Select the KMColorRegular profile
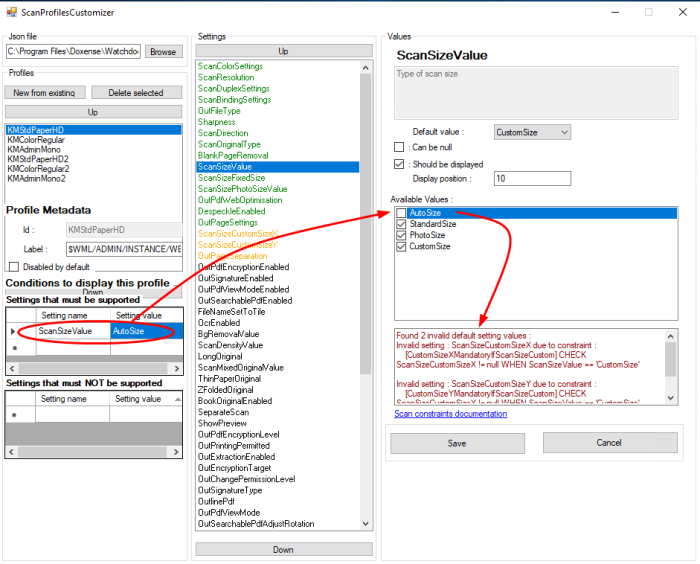Screen dimensions: 700x564 pos(36,140)
